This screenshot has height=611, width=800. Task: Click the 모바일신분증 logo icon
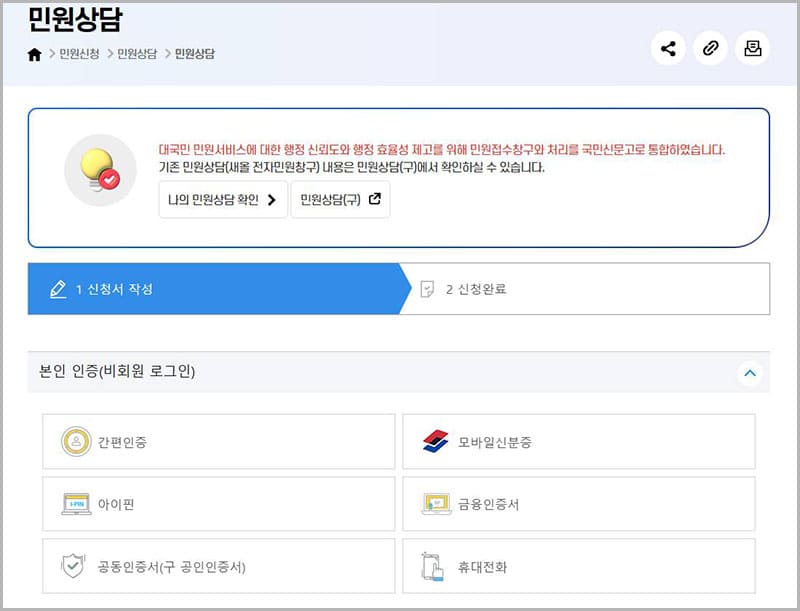436,441
